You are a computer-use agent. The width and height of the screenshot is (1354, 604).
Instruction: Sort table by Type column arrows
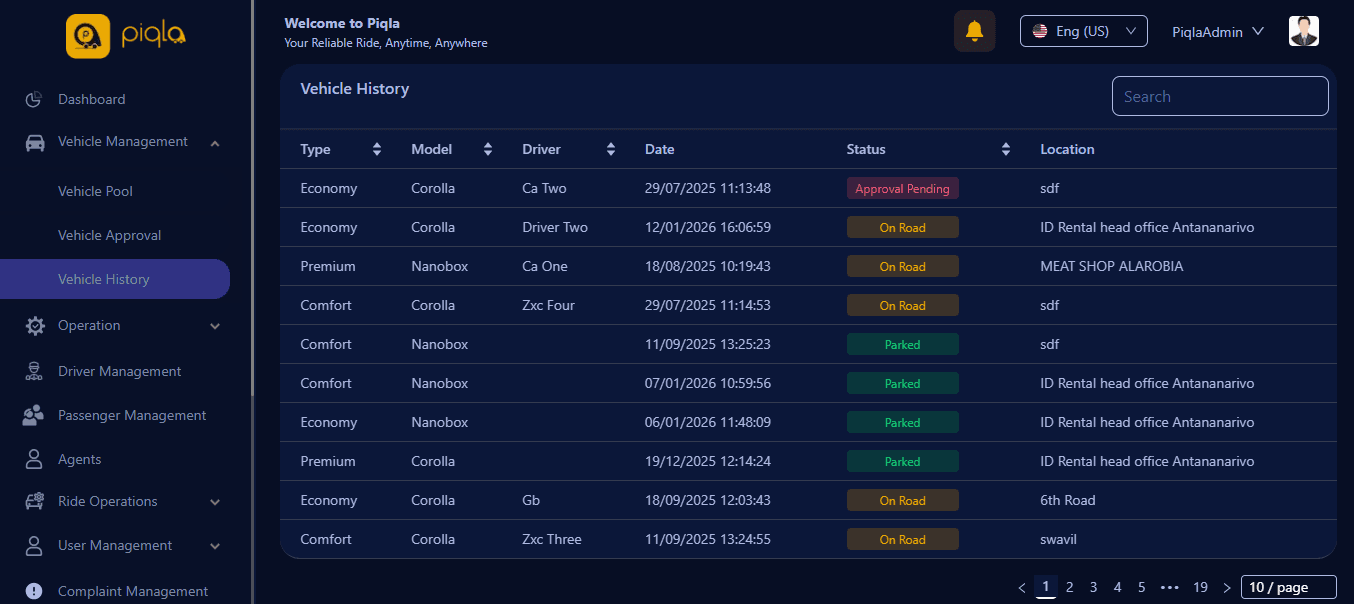377,149
